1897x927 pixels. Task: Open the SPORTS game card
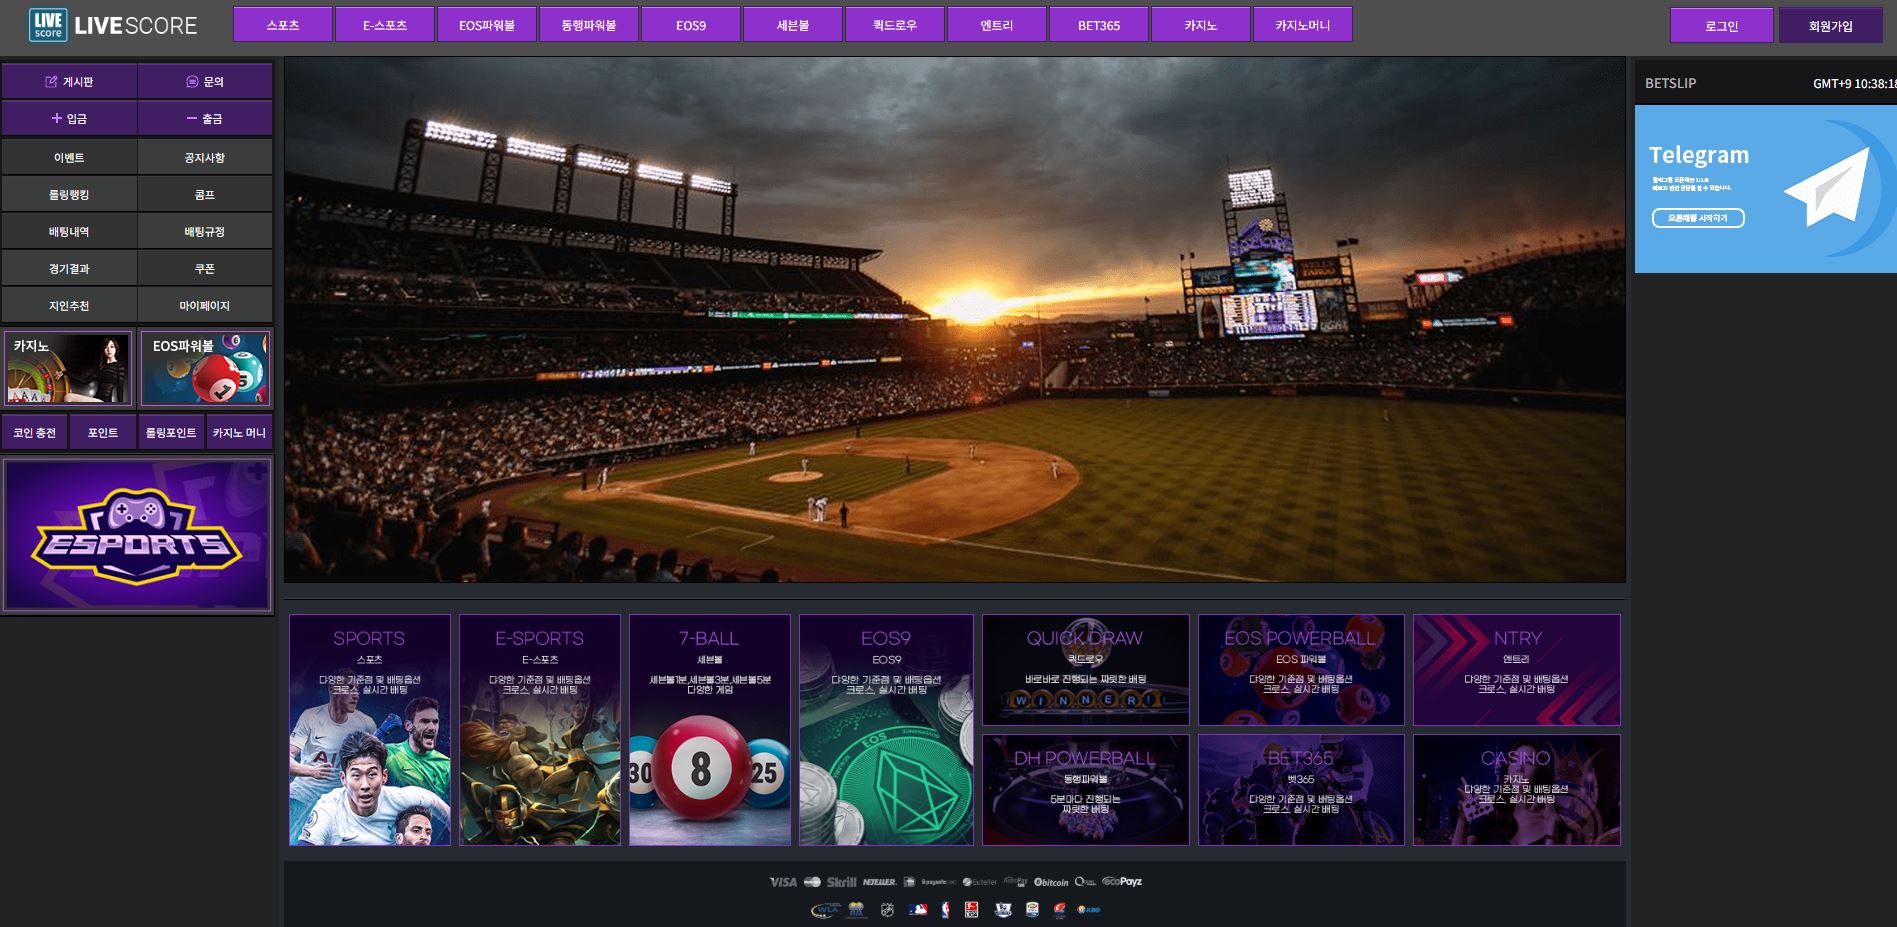370,730
